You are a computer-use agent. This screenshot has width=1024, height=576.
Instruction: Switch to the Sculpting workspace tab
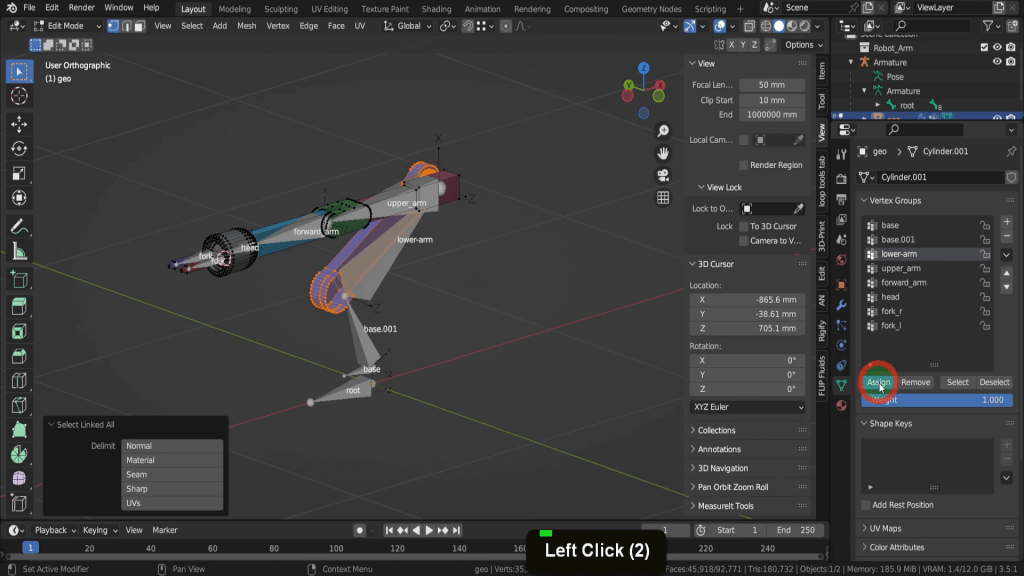pos(281,9)
